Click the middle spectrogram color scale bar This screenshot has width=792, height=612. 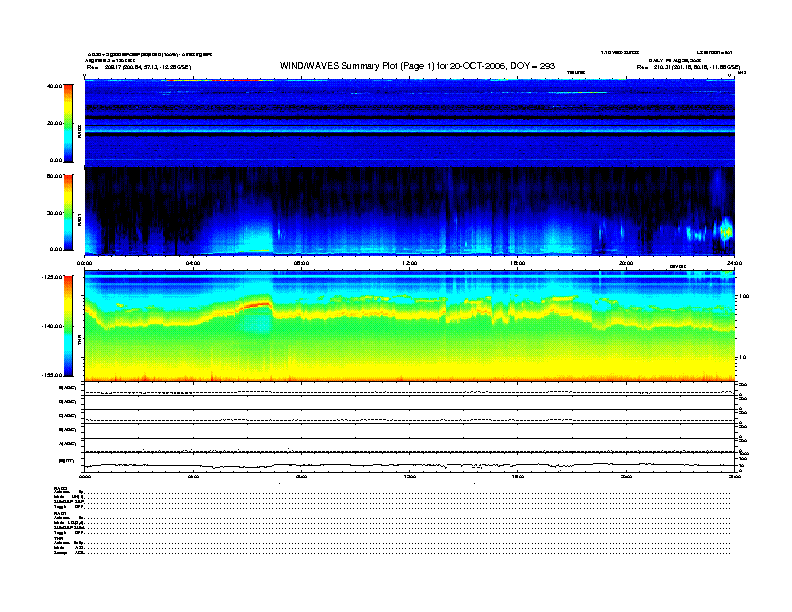click(x=68, y=213)
